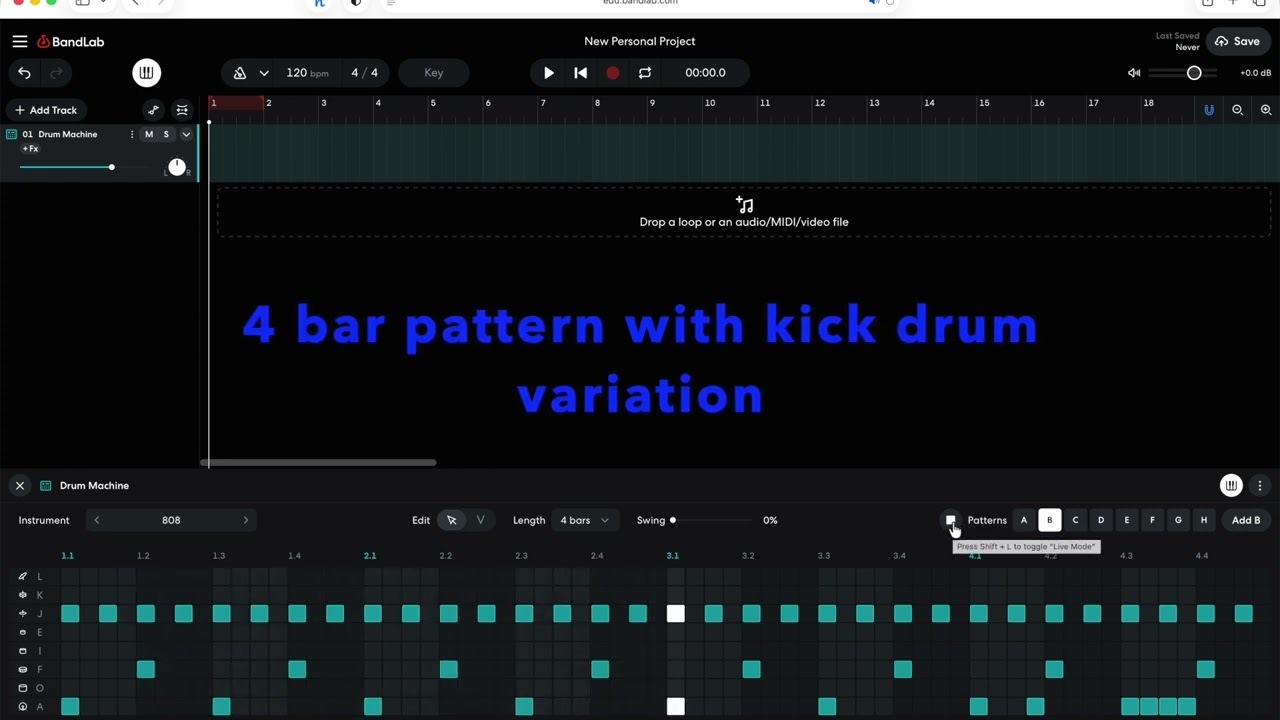Select the J row hi-hat icon

tap(23, 614)
